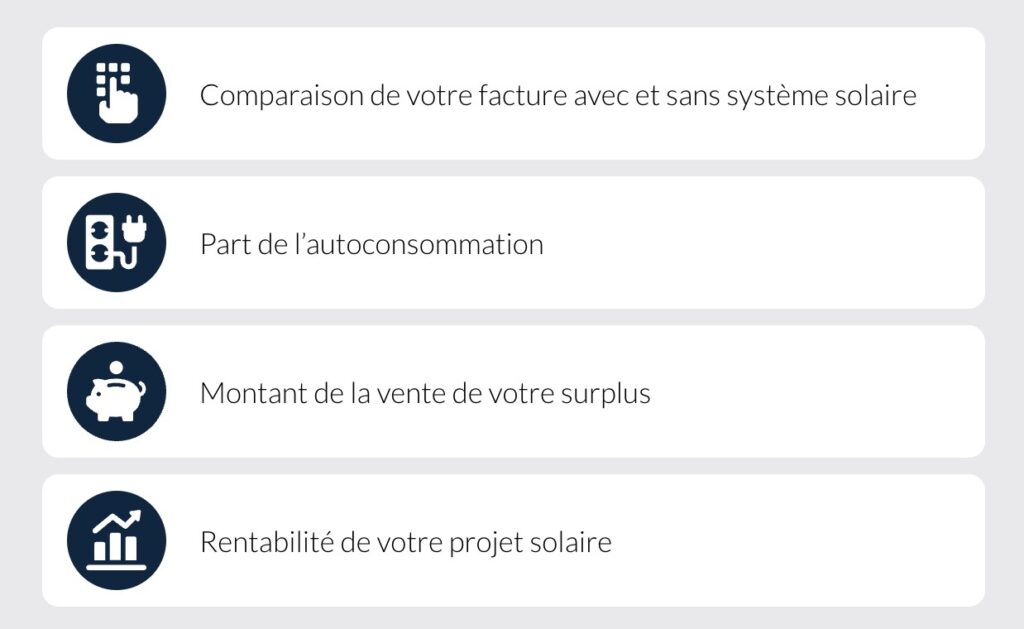Click the growth bar chart icon
1024x629 pixels.
click(x=116, y=540)
